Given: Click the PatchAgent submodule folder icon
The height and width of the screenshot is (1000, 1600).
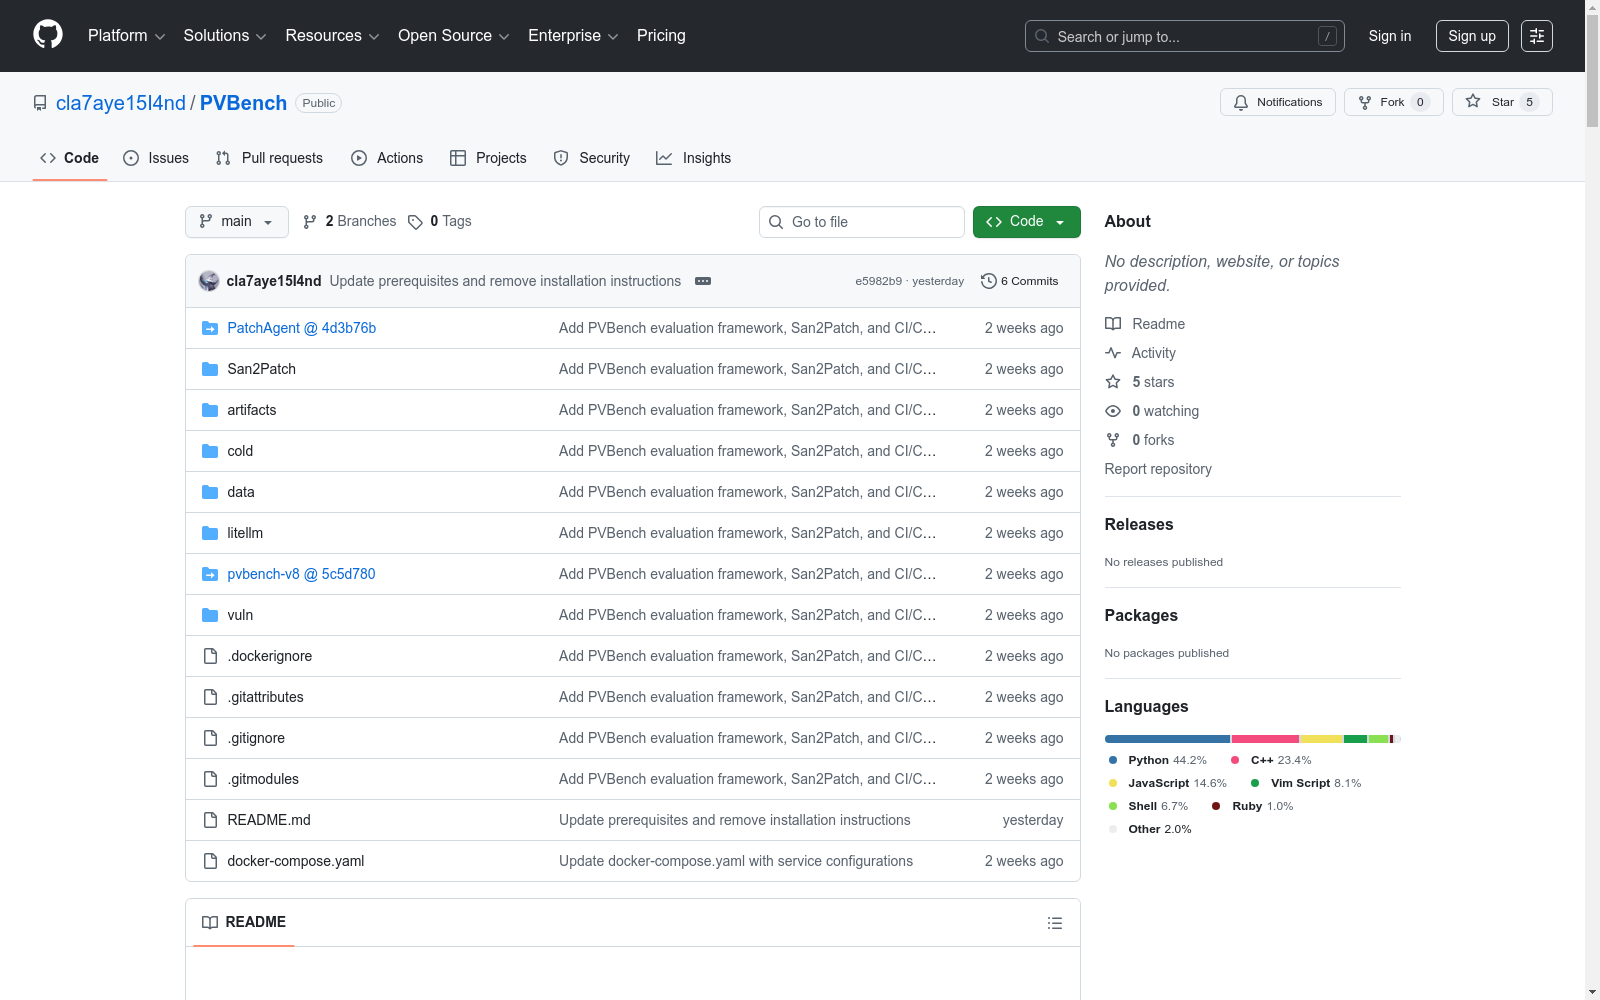Looking at the screenshot, I should (x=210, y=328).
